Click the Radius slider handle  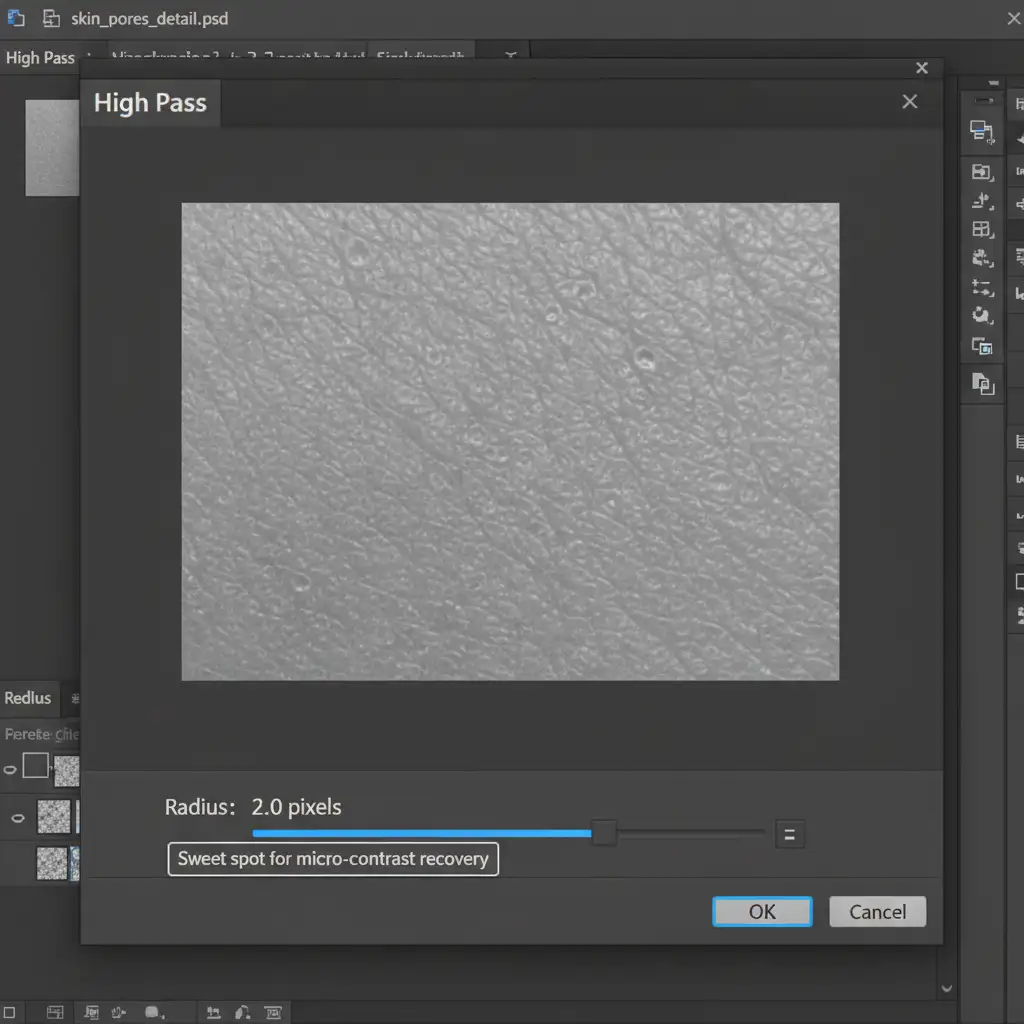(604, 832)
